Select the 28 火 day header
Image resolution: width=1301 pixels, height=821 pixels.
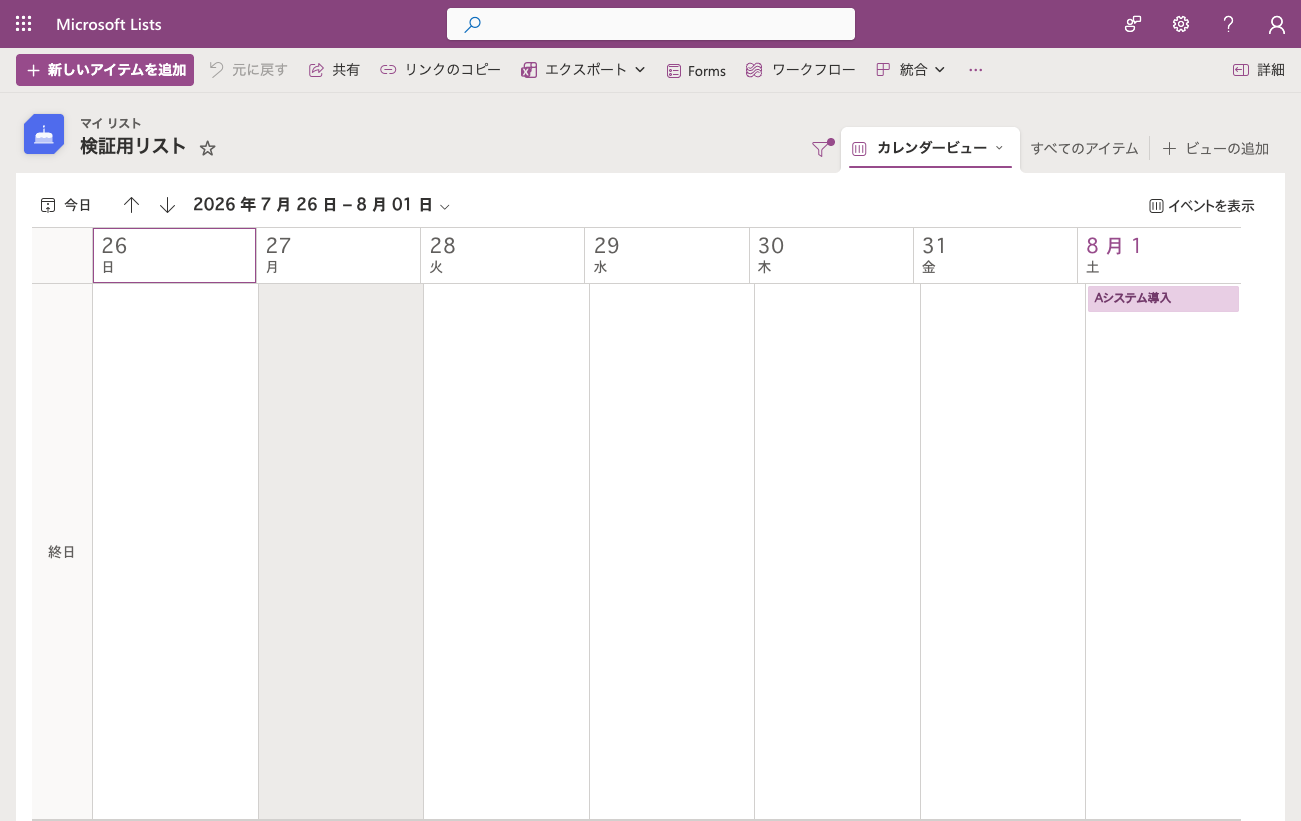503,256
